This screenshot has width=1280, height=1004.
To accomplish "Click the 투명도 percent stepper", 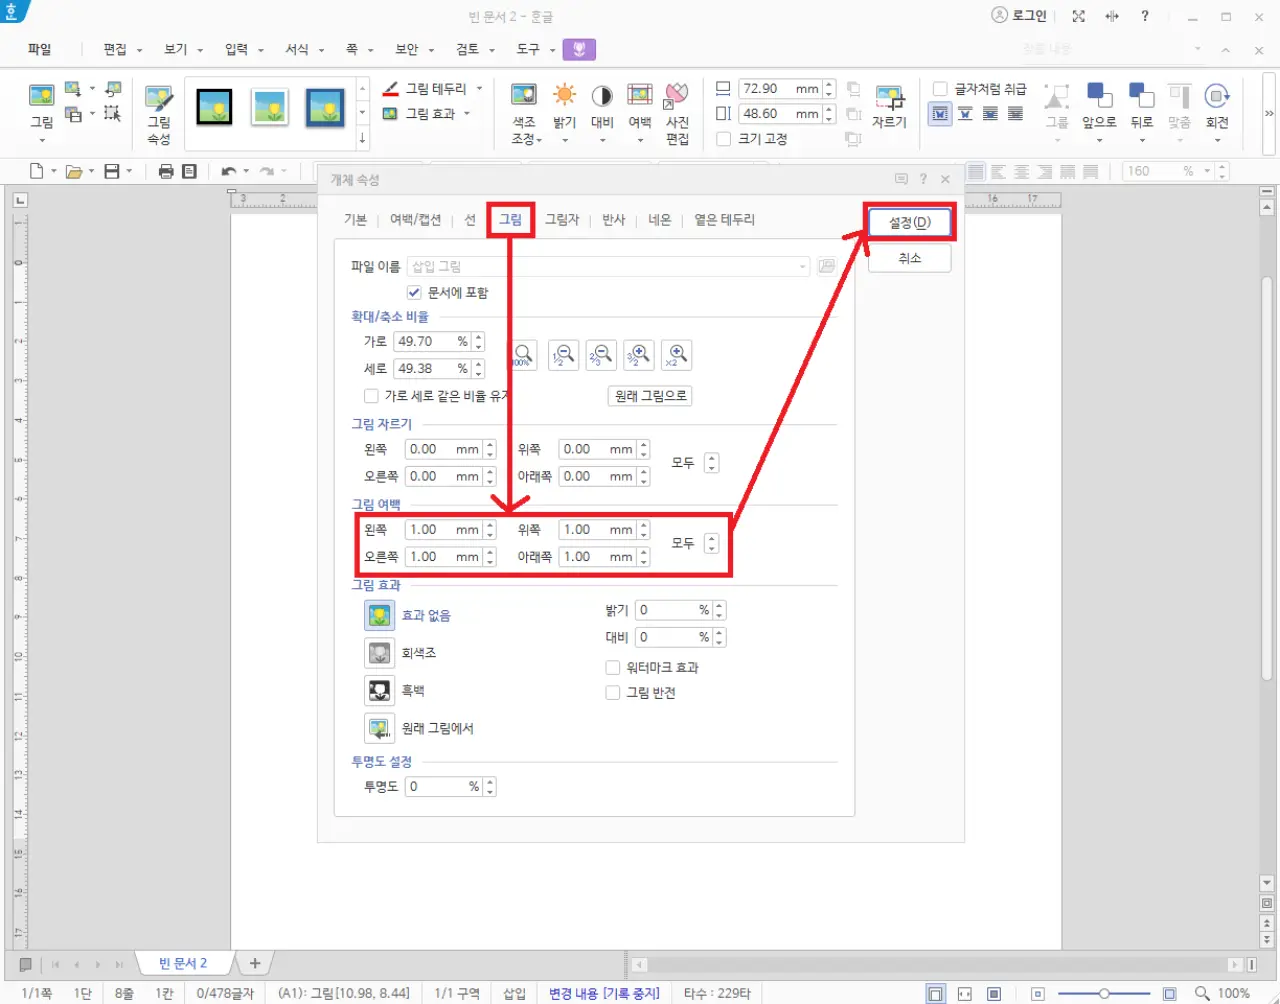I will point(490,787).
